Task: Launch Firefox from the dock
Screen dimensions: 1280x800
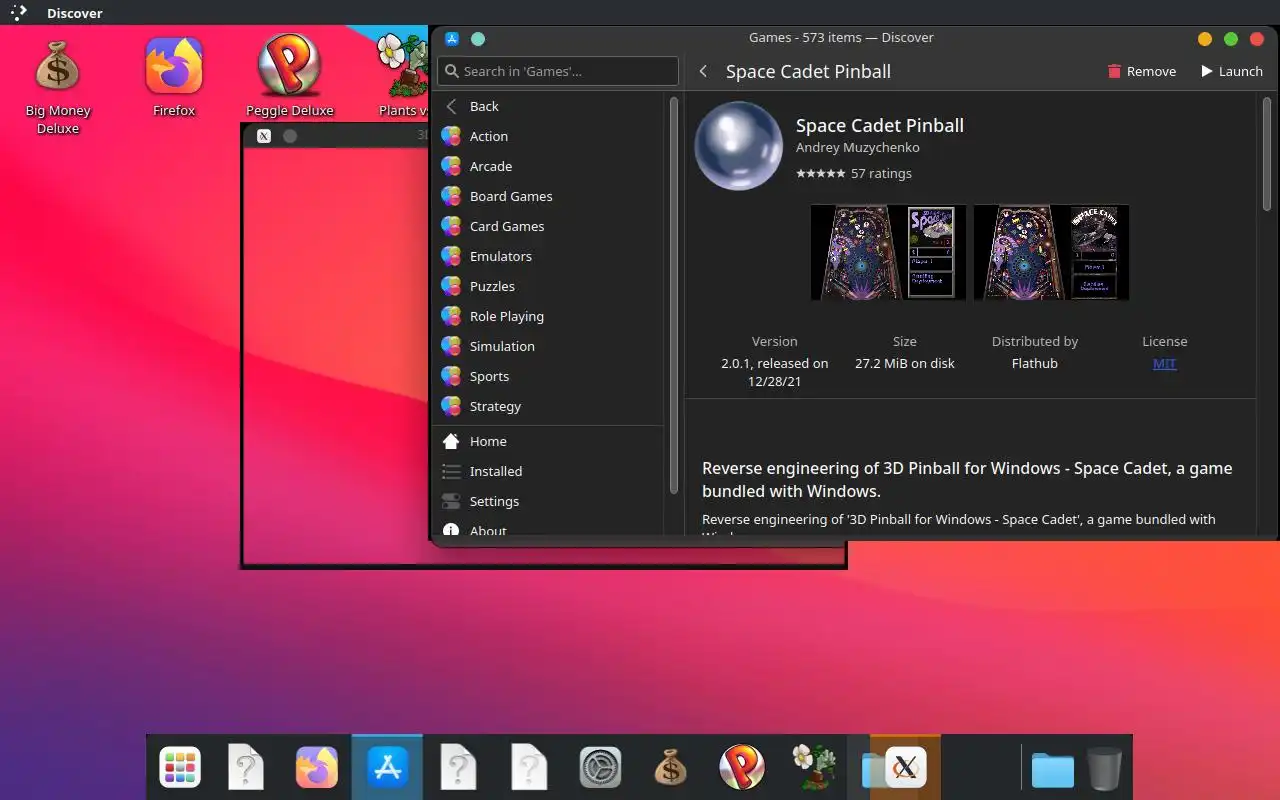Action: 317,768
